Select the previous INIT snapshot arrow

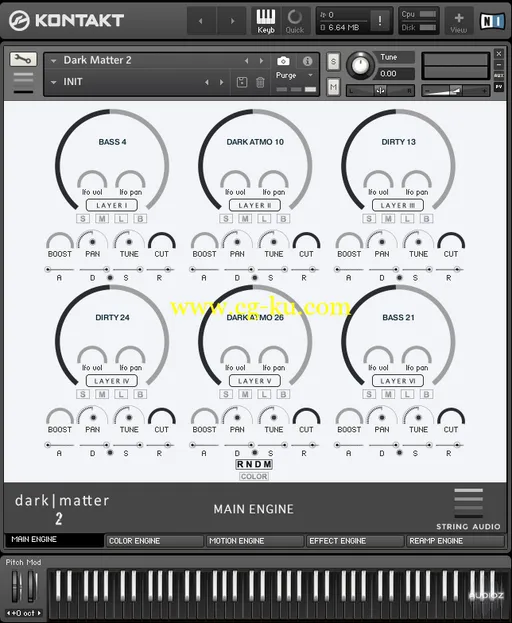[x=207, y=82]
